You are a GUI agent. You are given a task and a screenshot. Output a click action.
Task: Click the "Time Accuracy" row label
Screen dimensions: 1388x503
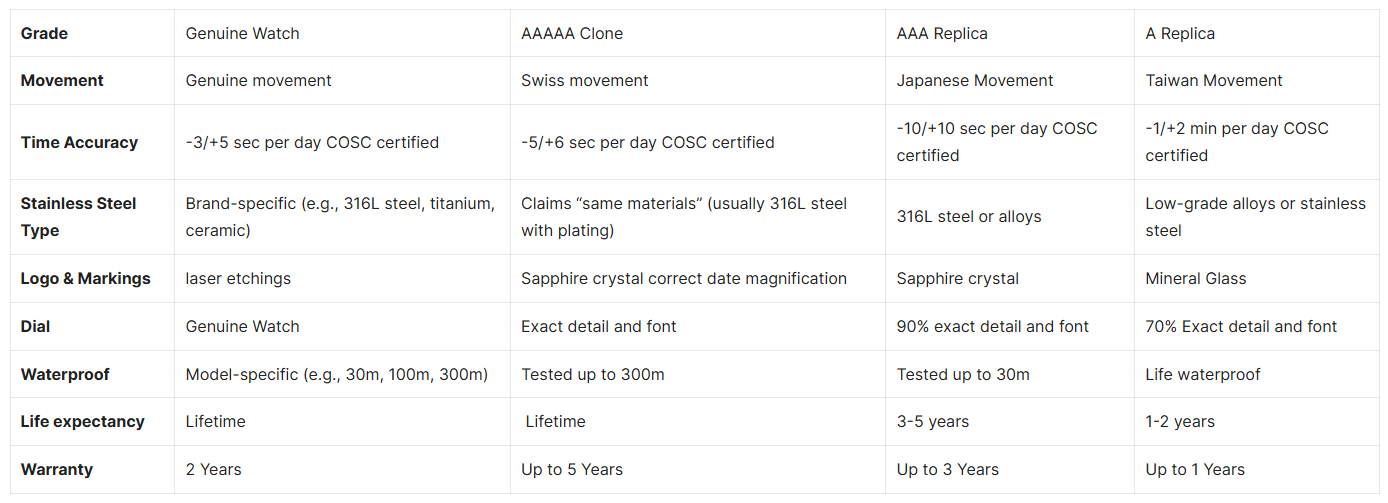[79, 142]
